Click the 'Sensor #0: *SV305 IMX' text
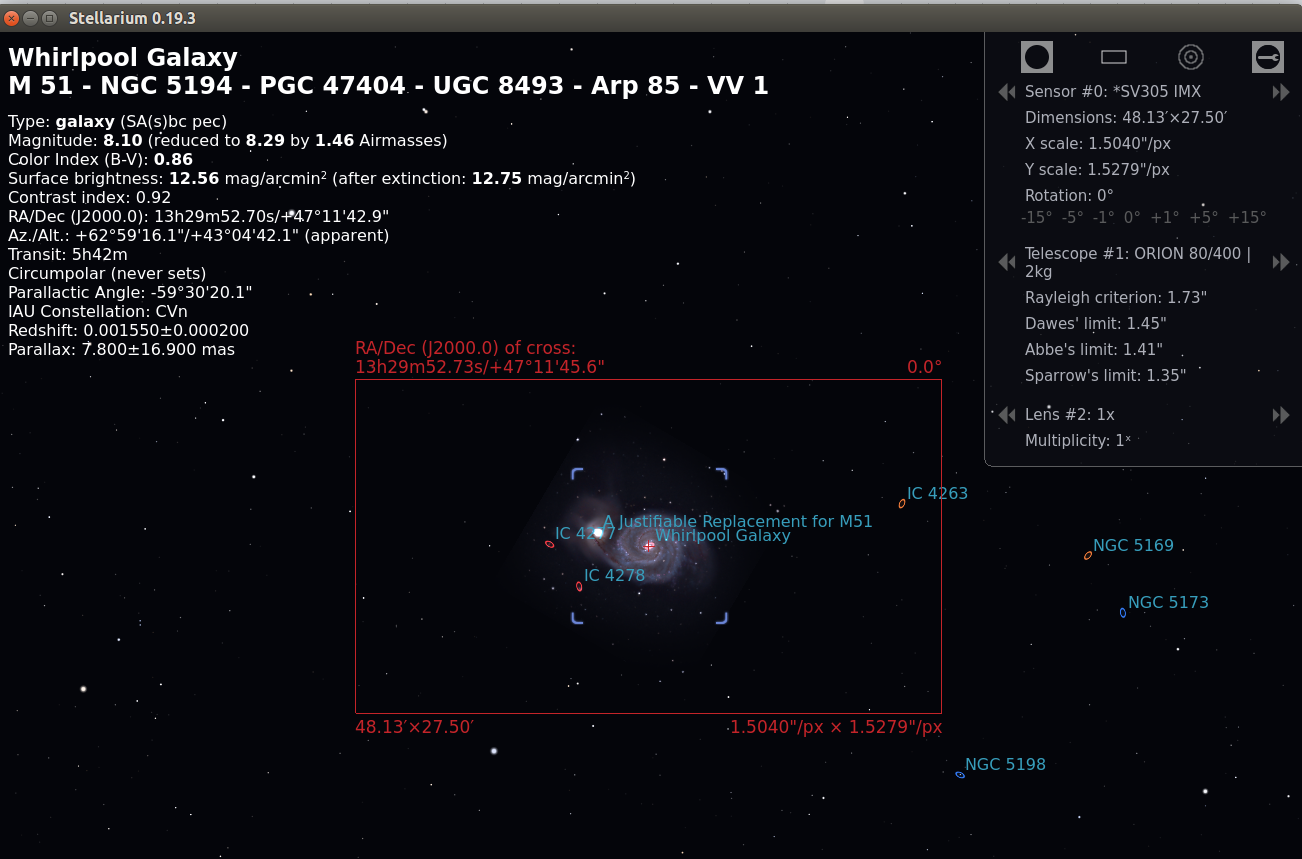 coord(1113,92)
